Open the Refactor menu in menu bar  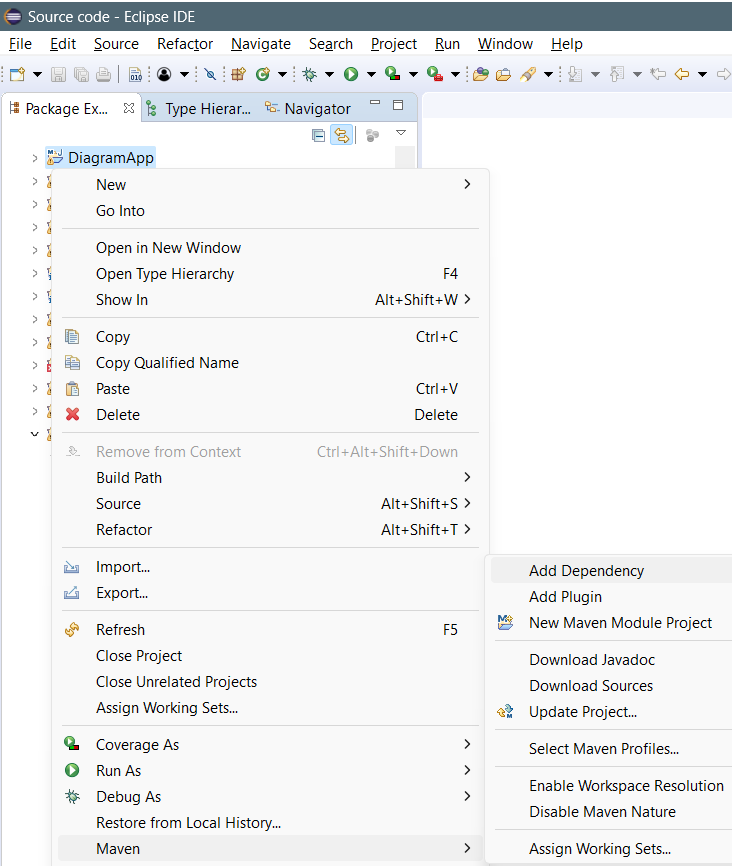pyautogui.click(x=185, y=44)
